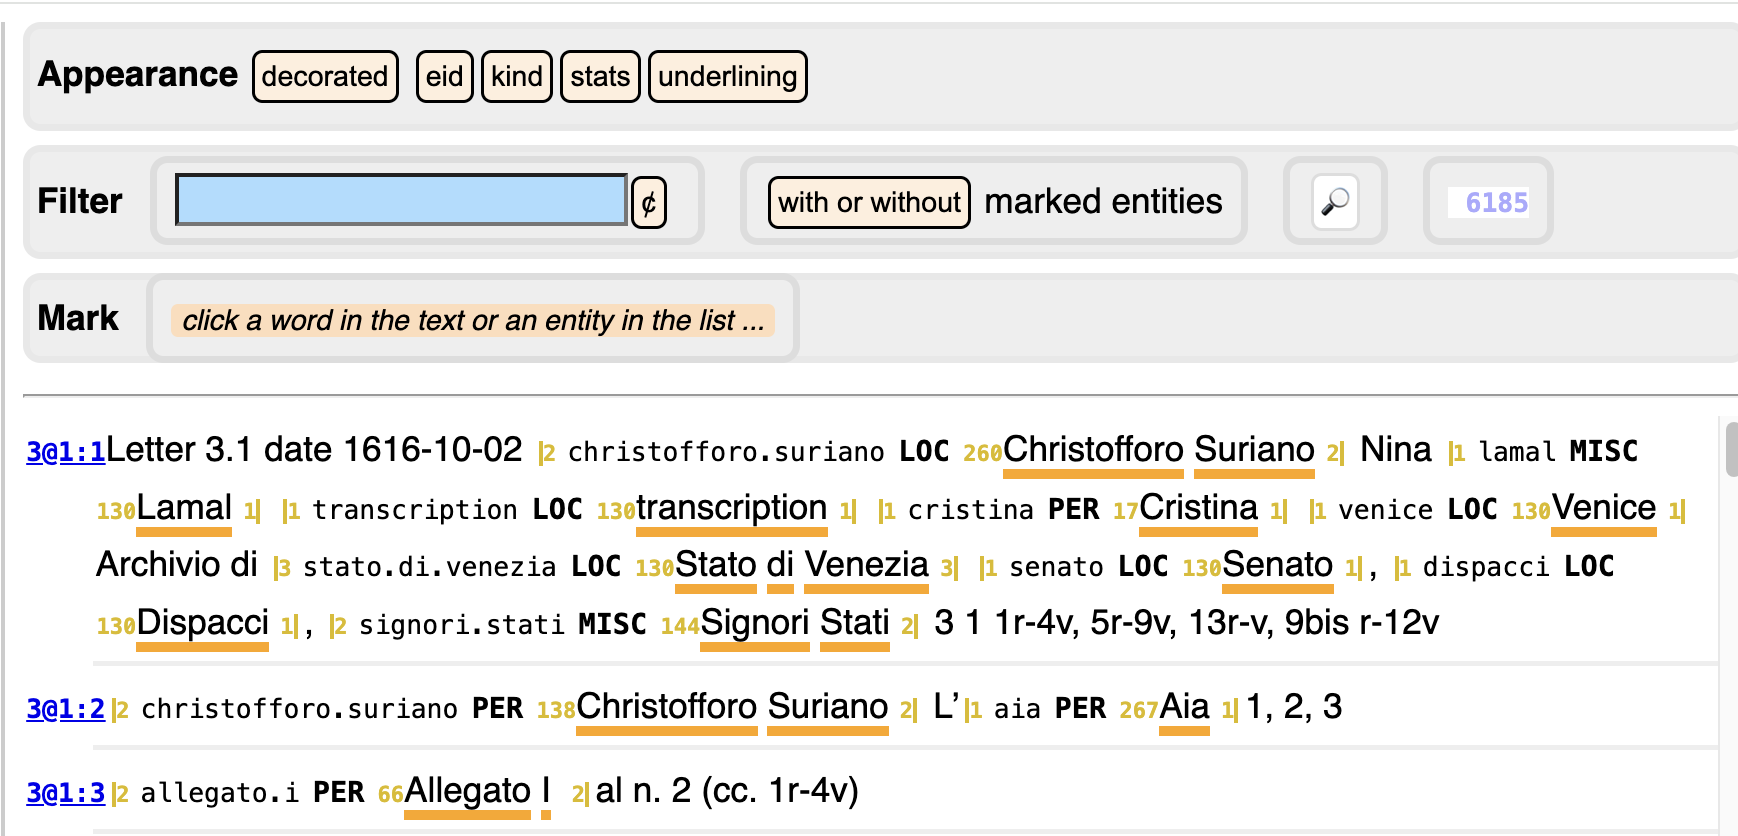Select the entity word 'Venice'
Viewport: 1738px width, 836px height.
click(1604, 508)
